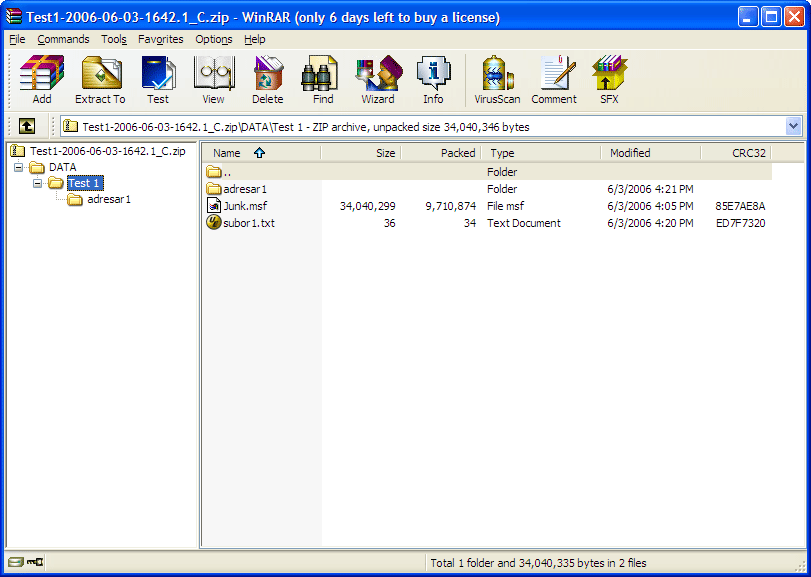Convert archive with SFX icon
Image resolution: width=811 pixels, height=577 pixels.
coord(609,80)
